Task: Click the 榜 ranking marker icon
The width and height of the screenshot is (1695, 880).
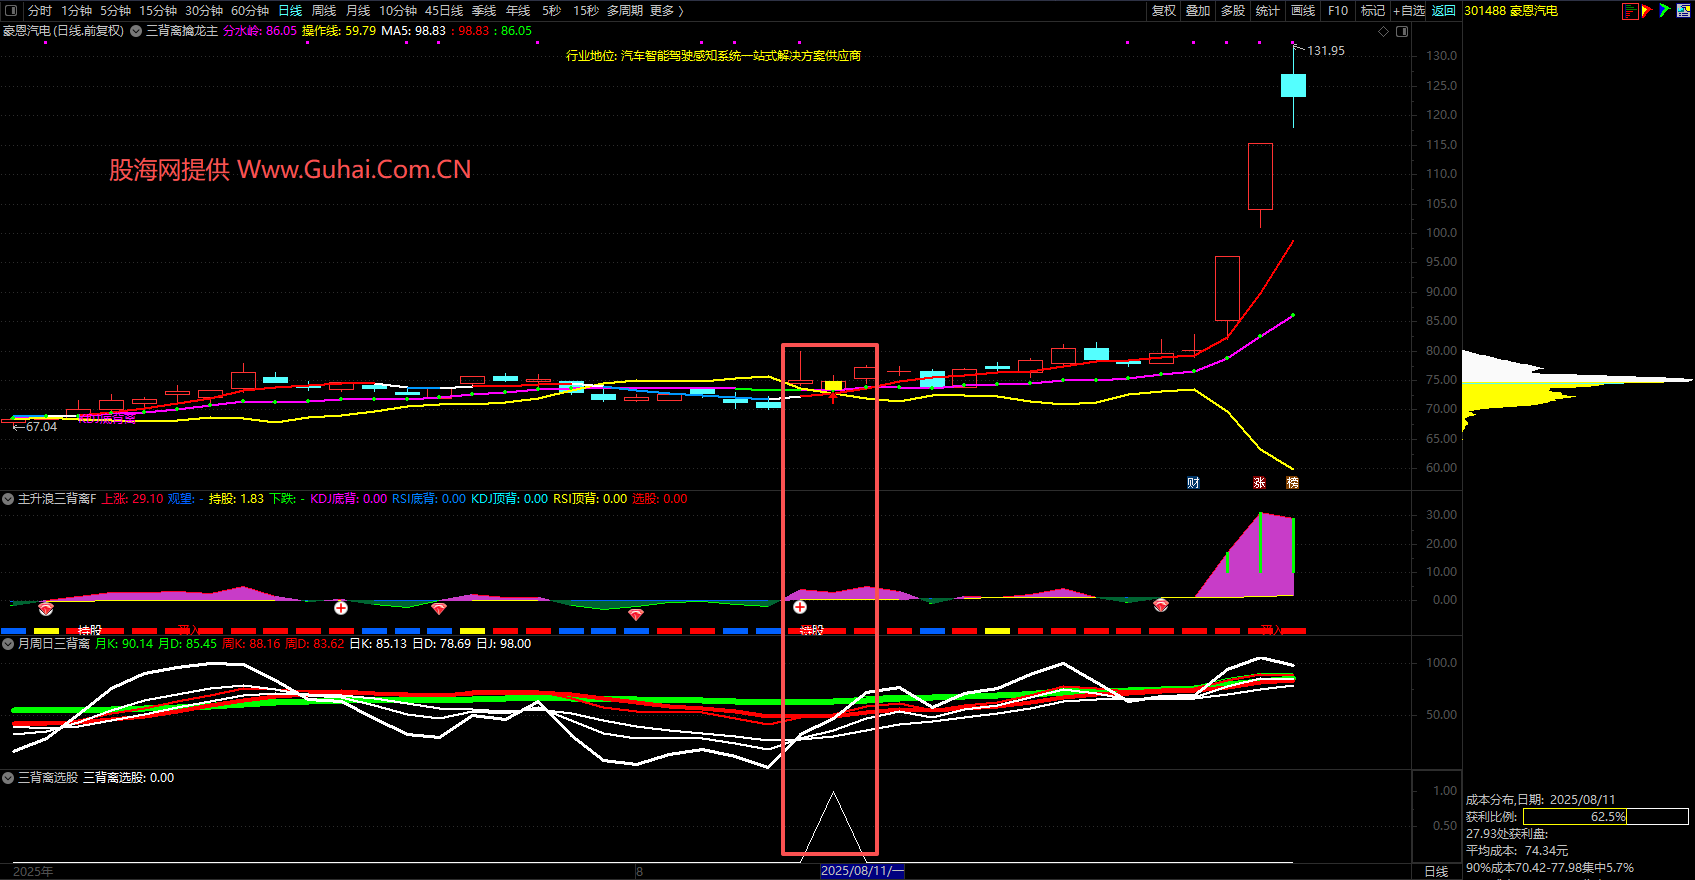Action: pos(1292,483)
